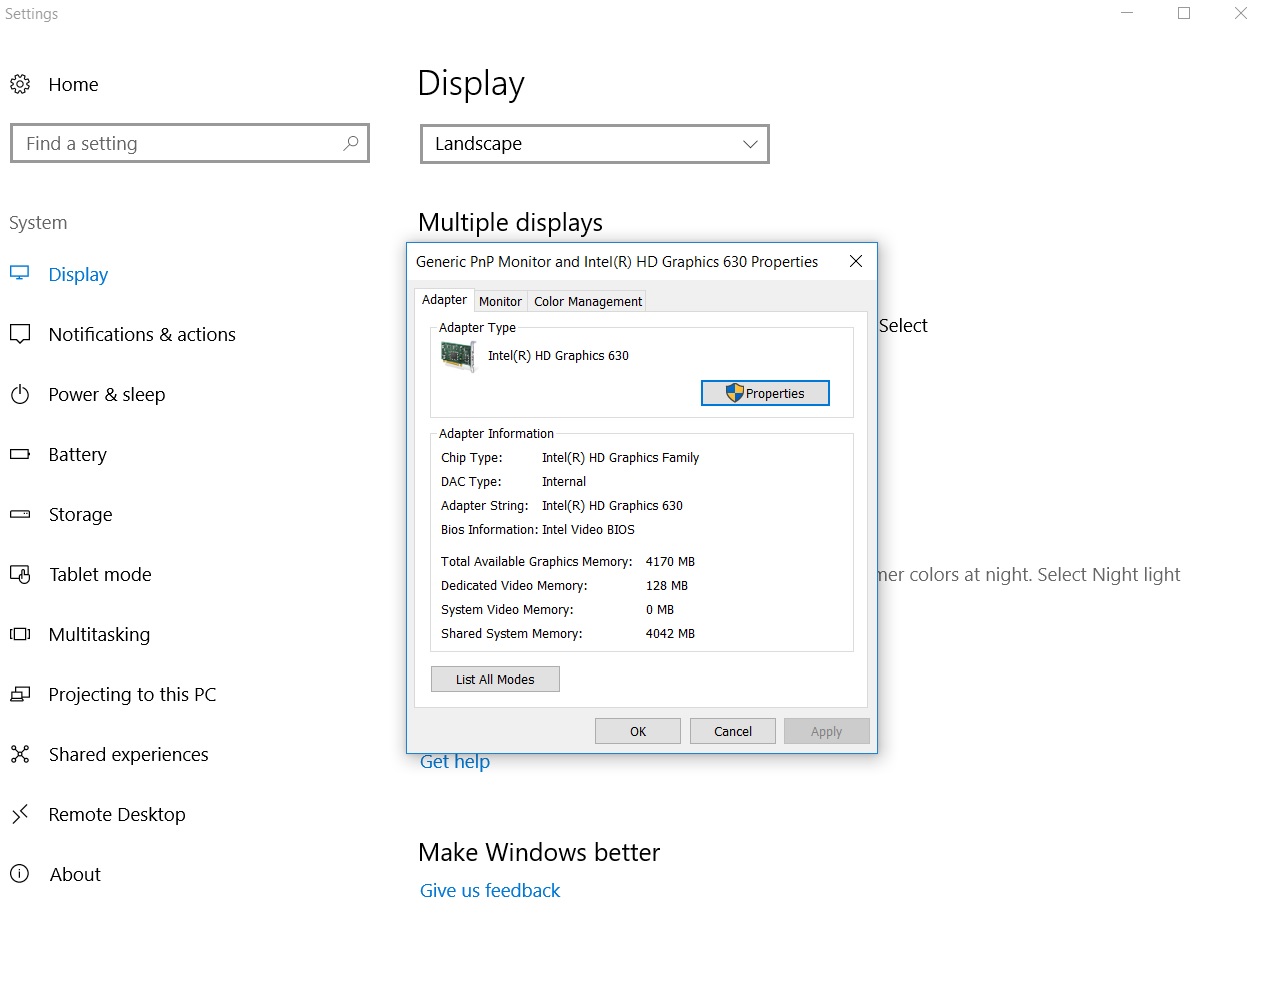Click the Make Windows better heading
Image resolution: width=1263 pixels, height=987 pixels.
pyautogui.click(x=539, y=852)
